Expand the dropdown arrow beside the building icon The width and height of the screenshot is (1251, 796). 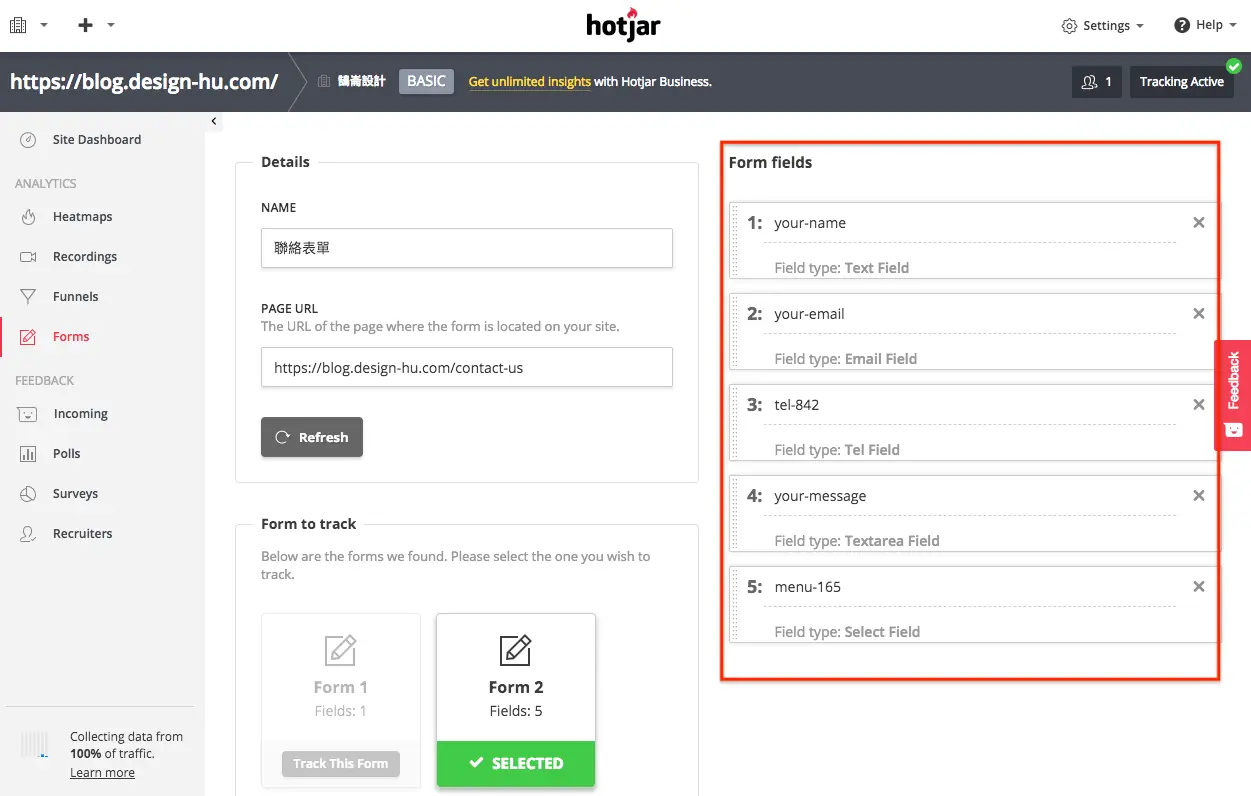pyautogui.click(x=44, y=26)
